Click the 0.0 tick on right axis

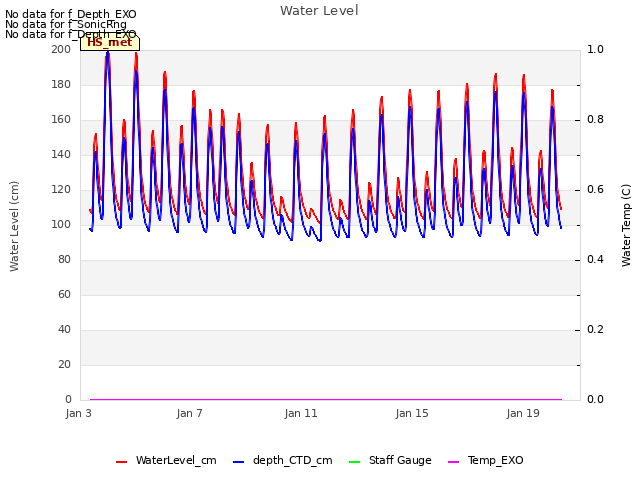(595, 400)
